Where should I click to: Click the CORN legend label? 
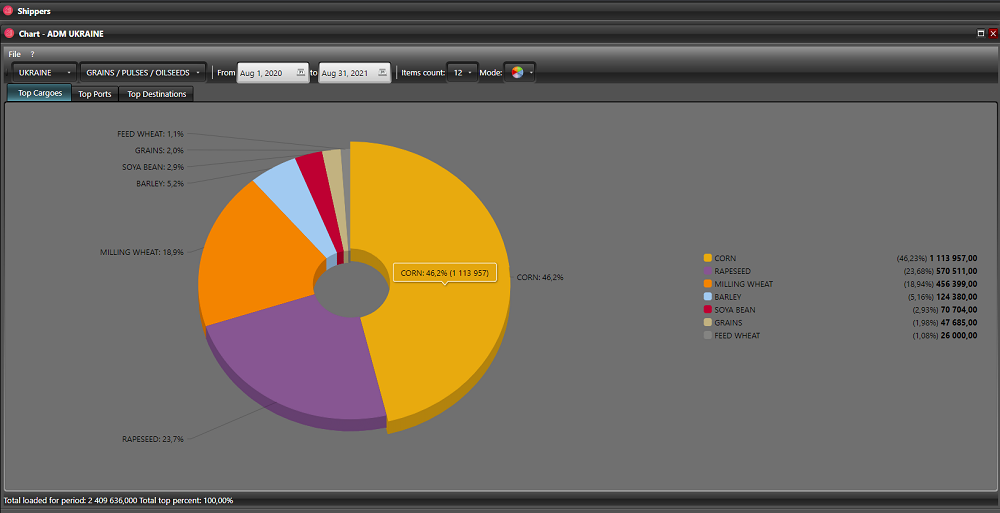pyautogui.click(x=725, y=258)
